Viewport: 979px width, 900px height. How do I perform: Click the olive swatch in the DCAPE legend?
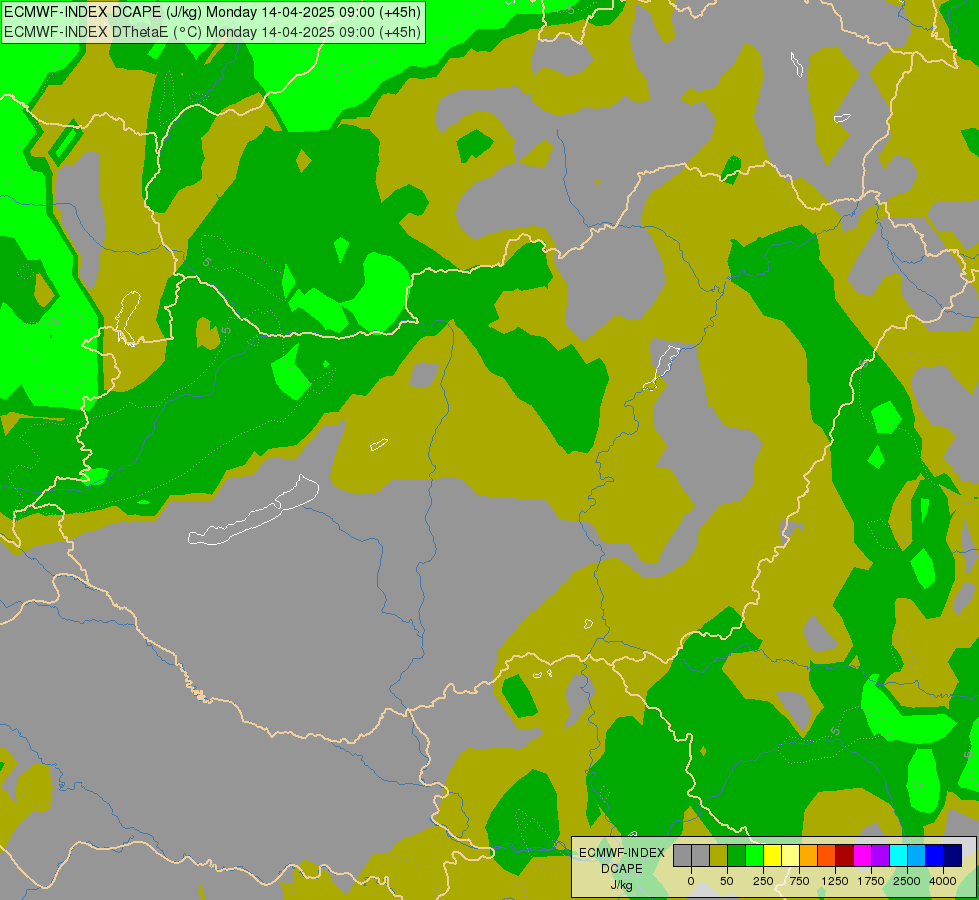click(719, 856)
